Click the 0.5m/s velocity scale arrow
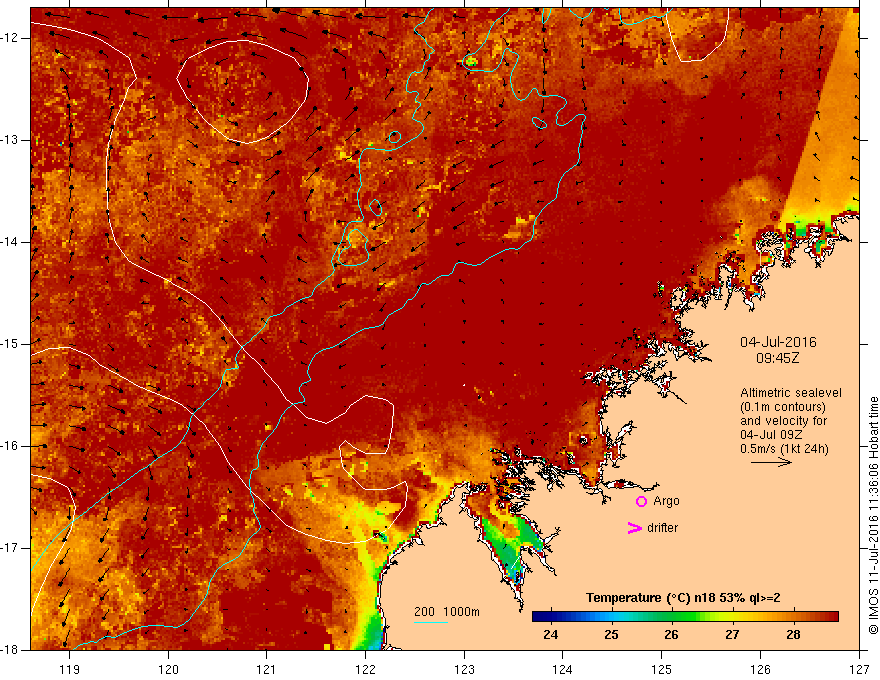This screenshot has height=680, width=880. point(771,462)
